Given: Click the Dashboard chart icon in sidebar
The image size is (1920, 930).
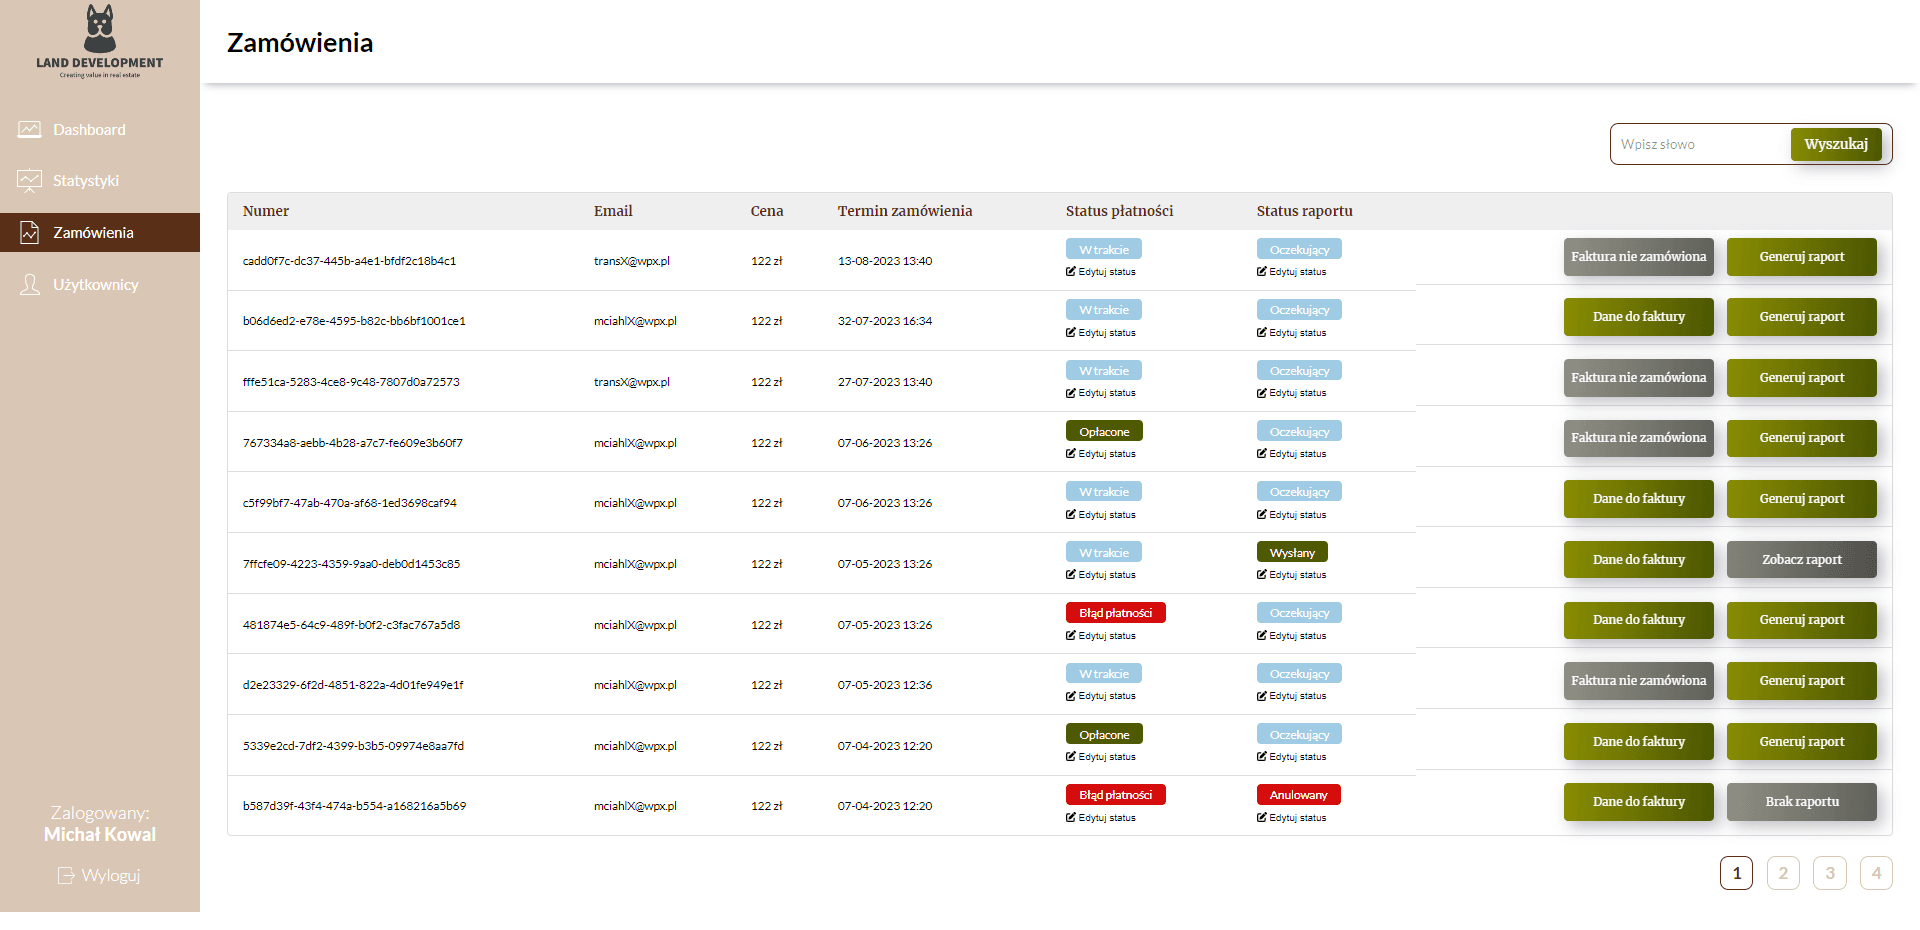Looking at the screenshot, I should 30,130.
